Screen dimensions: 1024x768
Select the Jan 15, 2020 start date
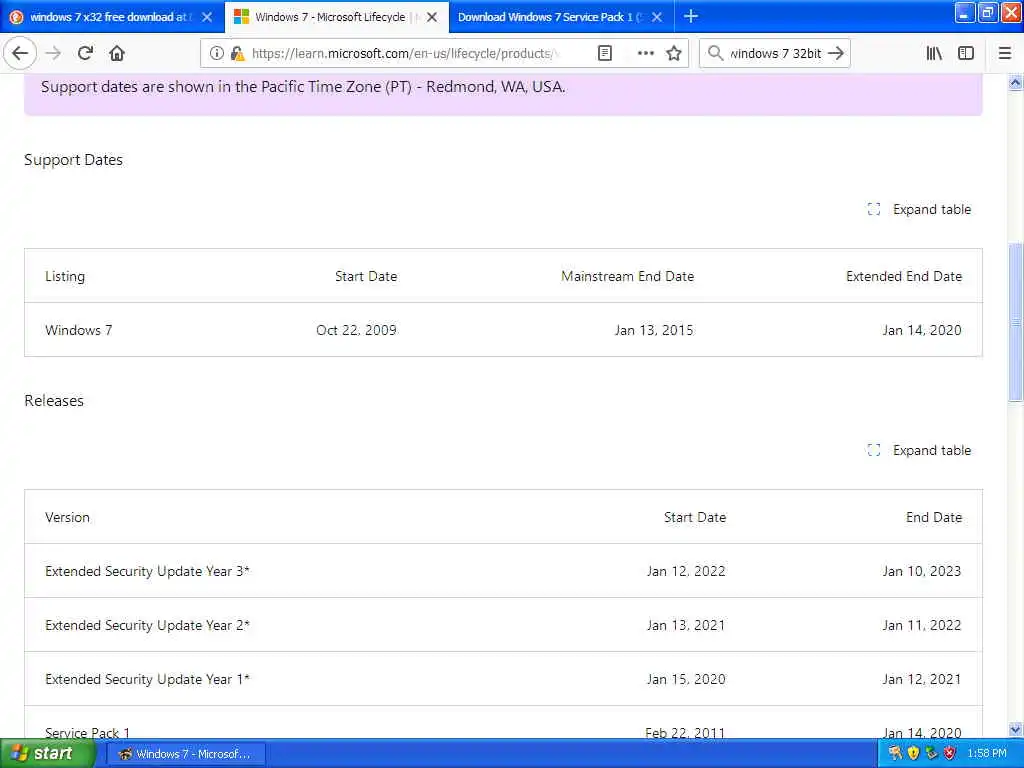686,679
